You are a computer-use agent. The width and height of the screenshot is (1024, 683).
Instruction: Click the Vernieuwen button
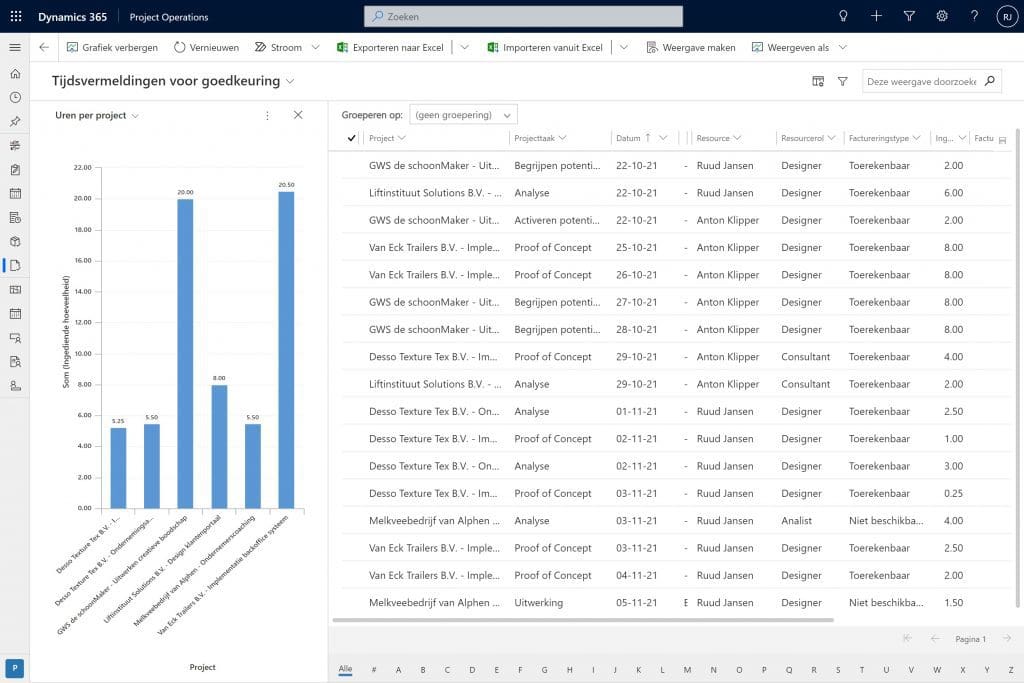206,47
